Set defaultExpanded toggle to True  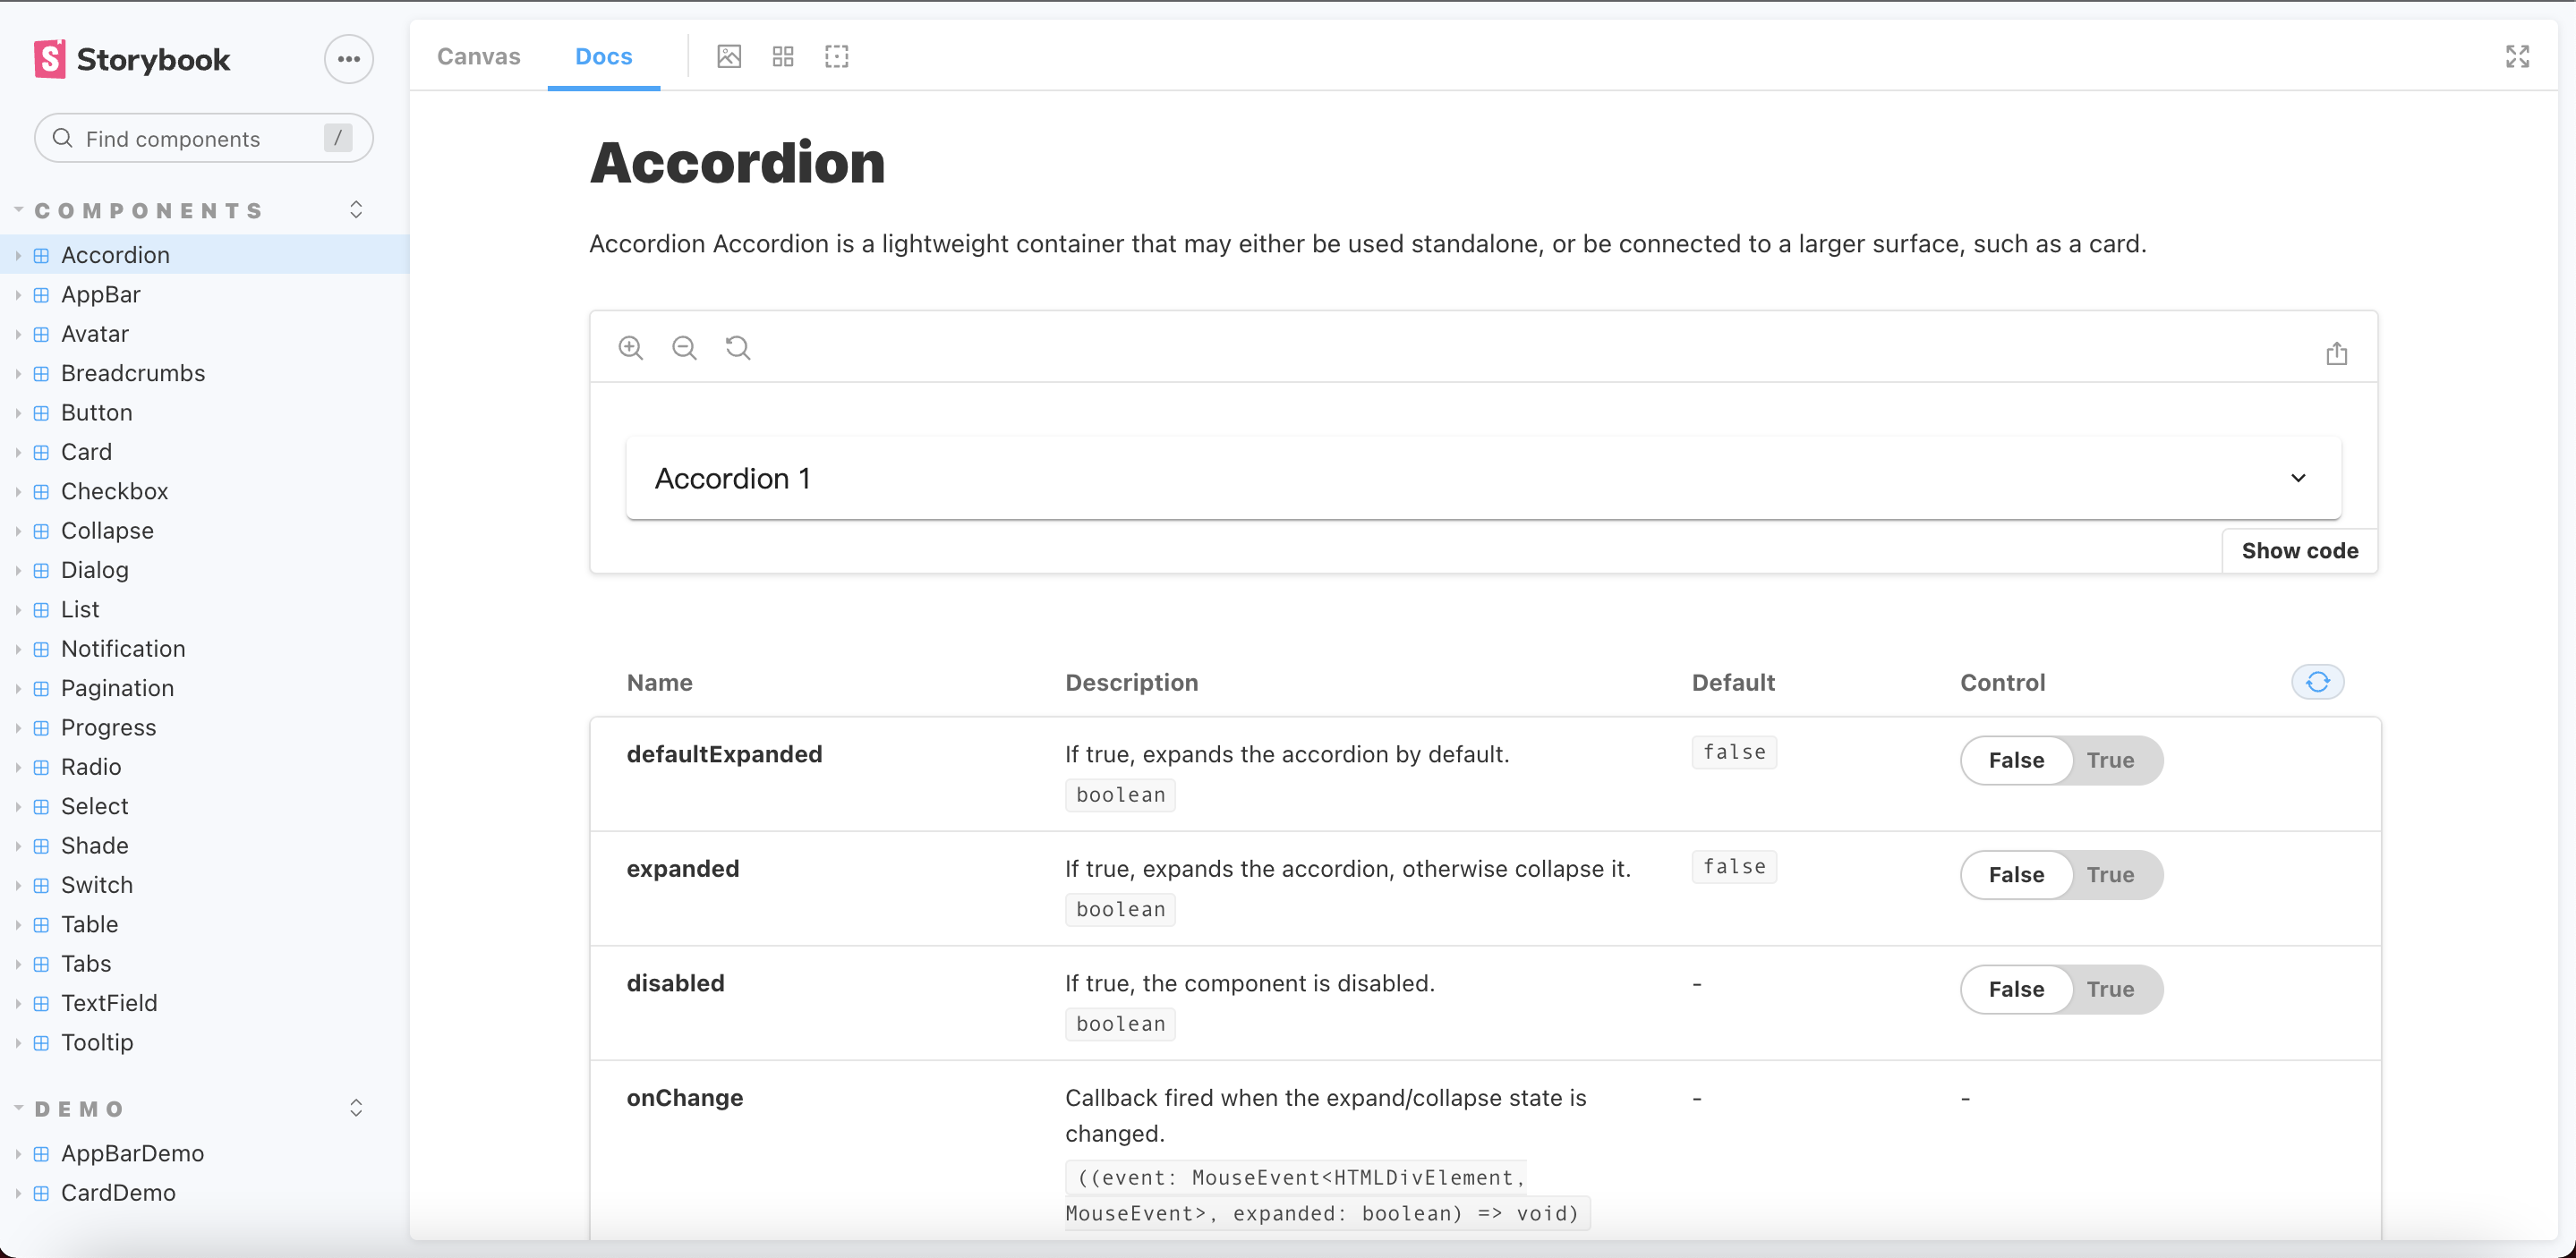click(2109, 760)
